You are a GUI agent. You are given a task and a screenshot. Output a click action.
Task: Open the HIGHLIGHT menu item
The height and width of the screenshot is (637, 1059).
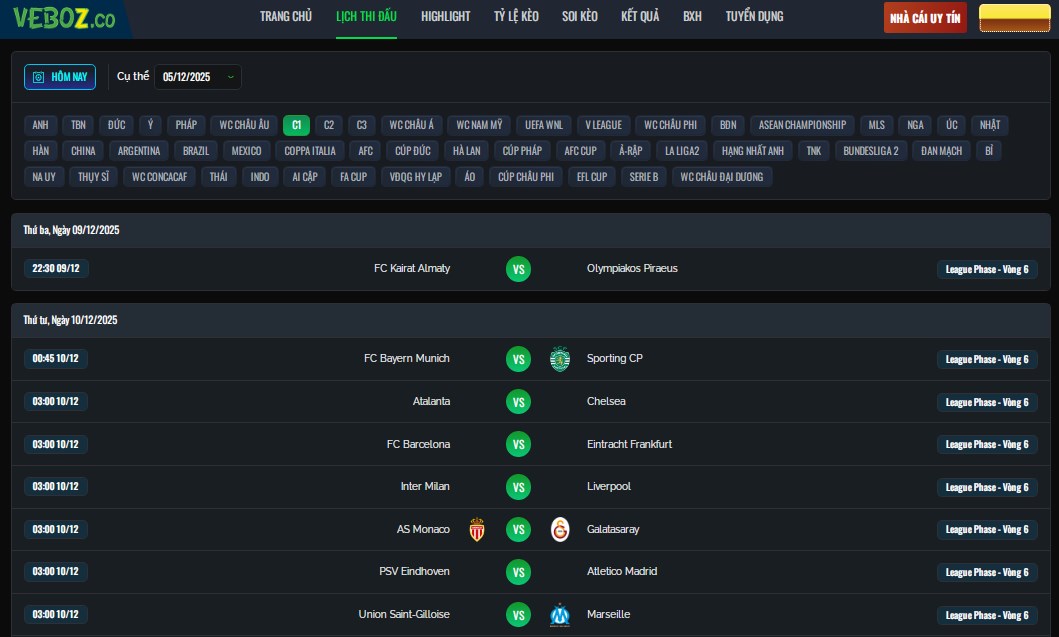coord(445,17)
